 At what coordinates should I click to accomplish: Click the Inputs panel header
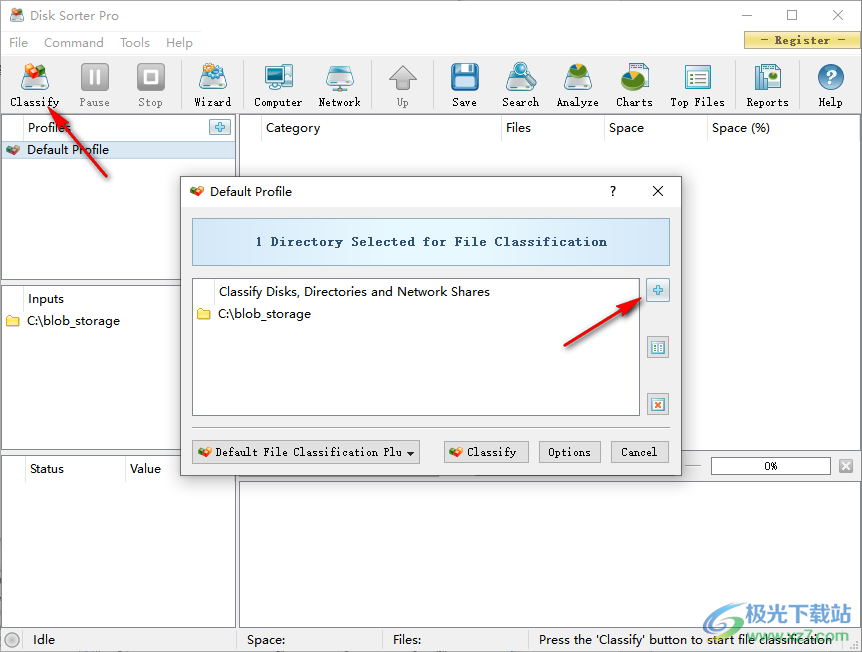(x=102, y=299)
